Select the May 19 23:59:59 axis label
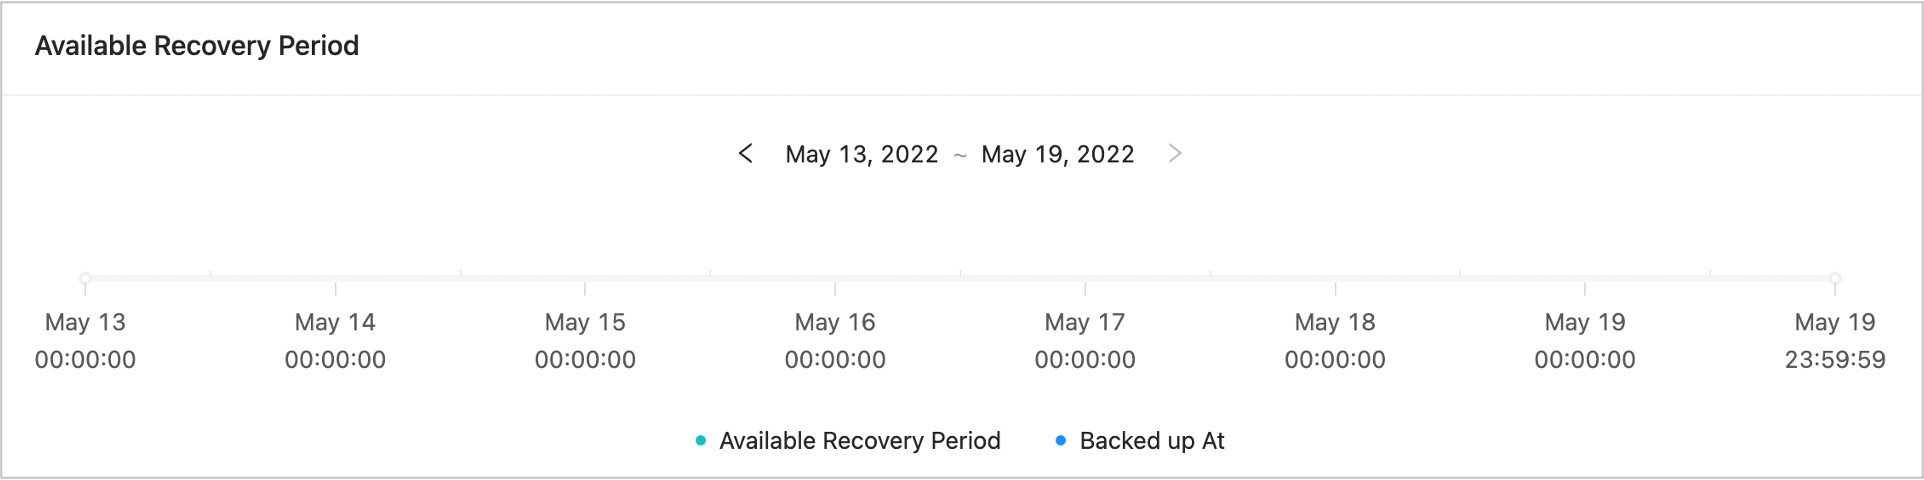1924x480 pixels. click(1835, 340)
